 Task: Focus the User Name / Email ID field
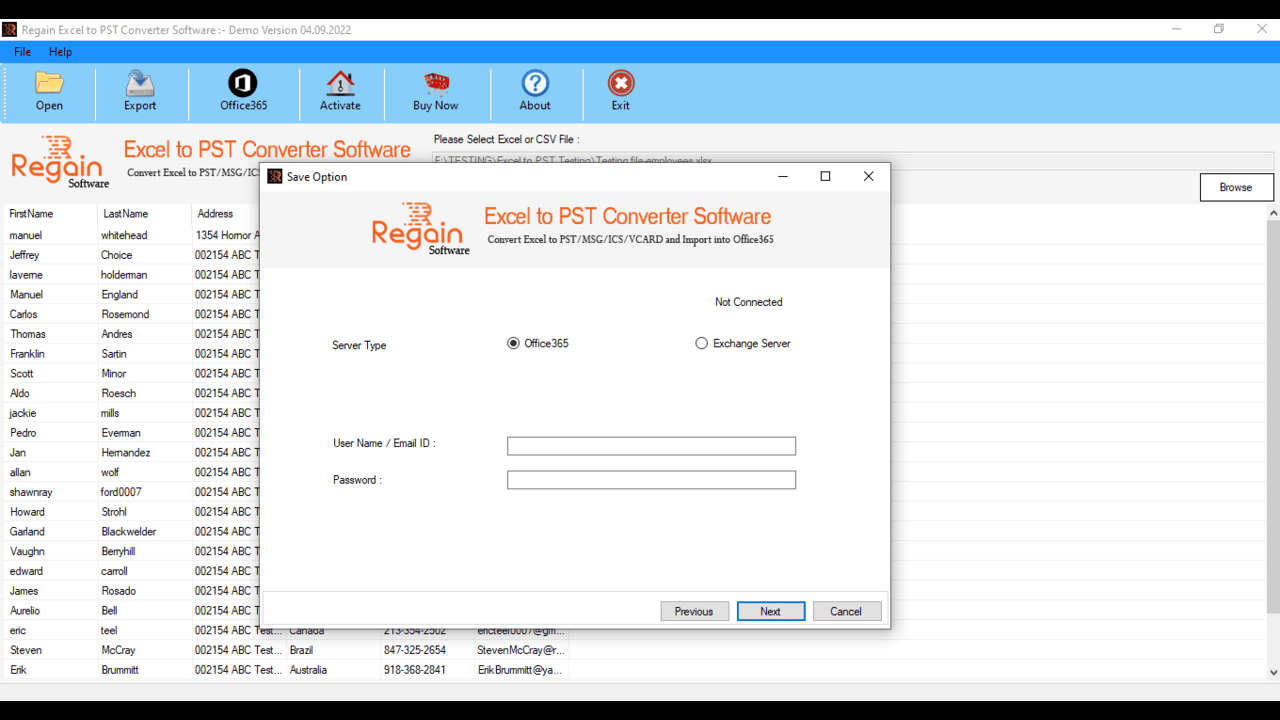(x=651, y=446)
